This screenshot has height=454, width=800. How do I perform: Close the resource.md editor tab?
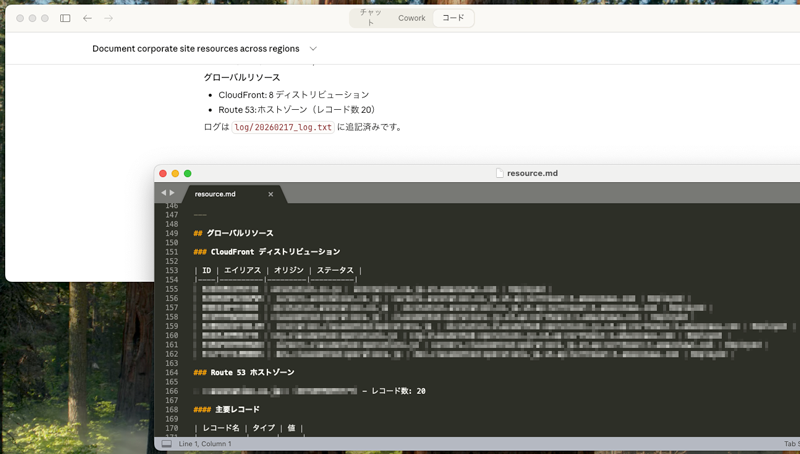coord(270,194)
